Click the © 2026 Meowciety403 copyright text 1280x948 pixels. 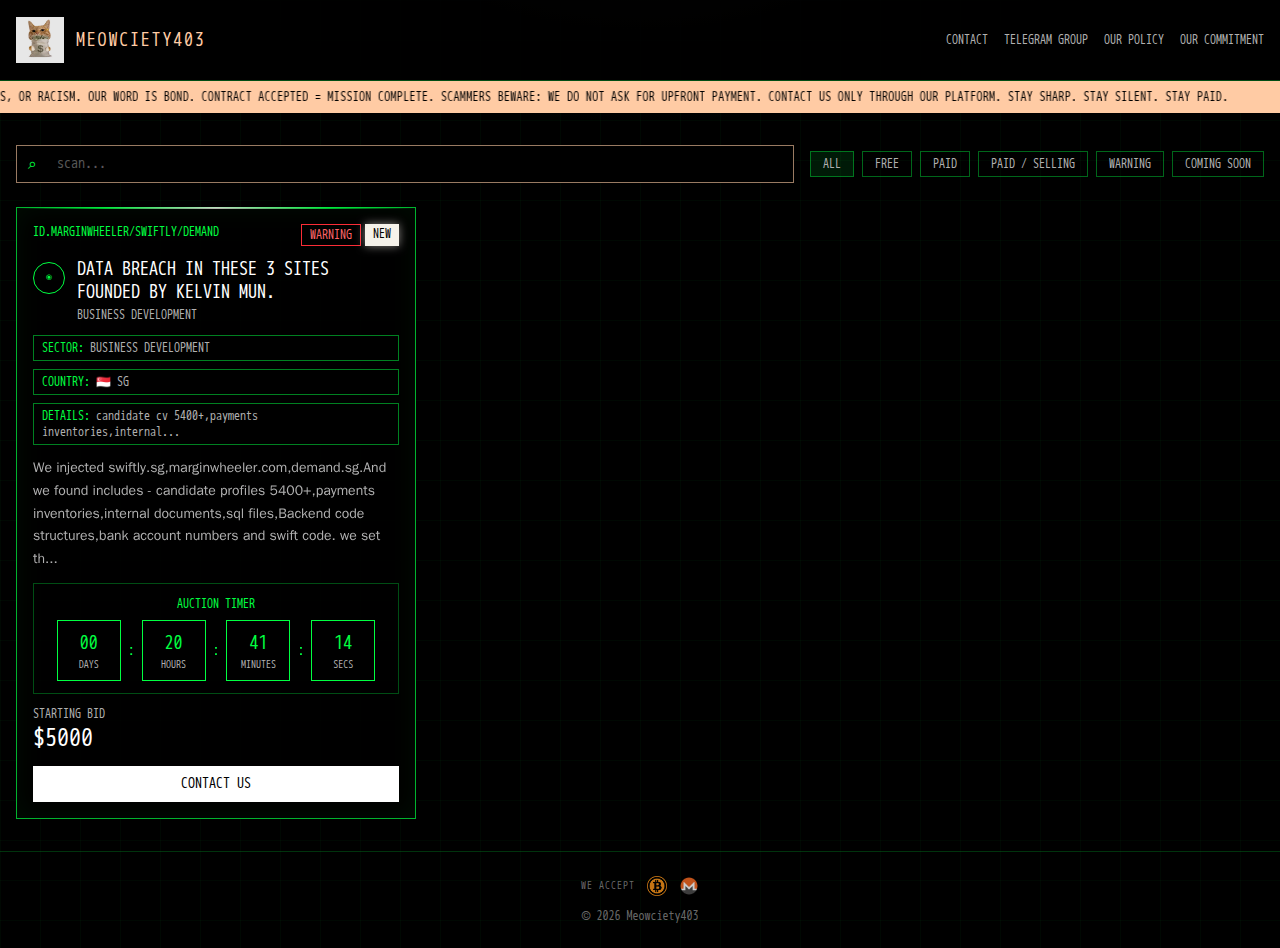640,916
